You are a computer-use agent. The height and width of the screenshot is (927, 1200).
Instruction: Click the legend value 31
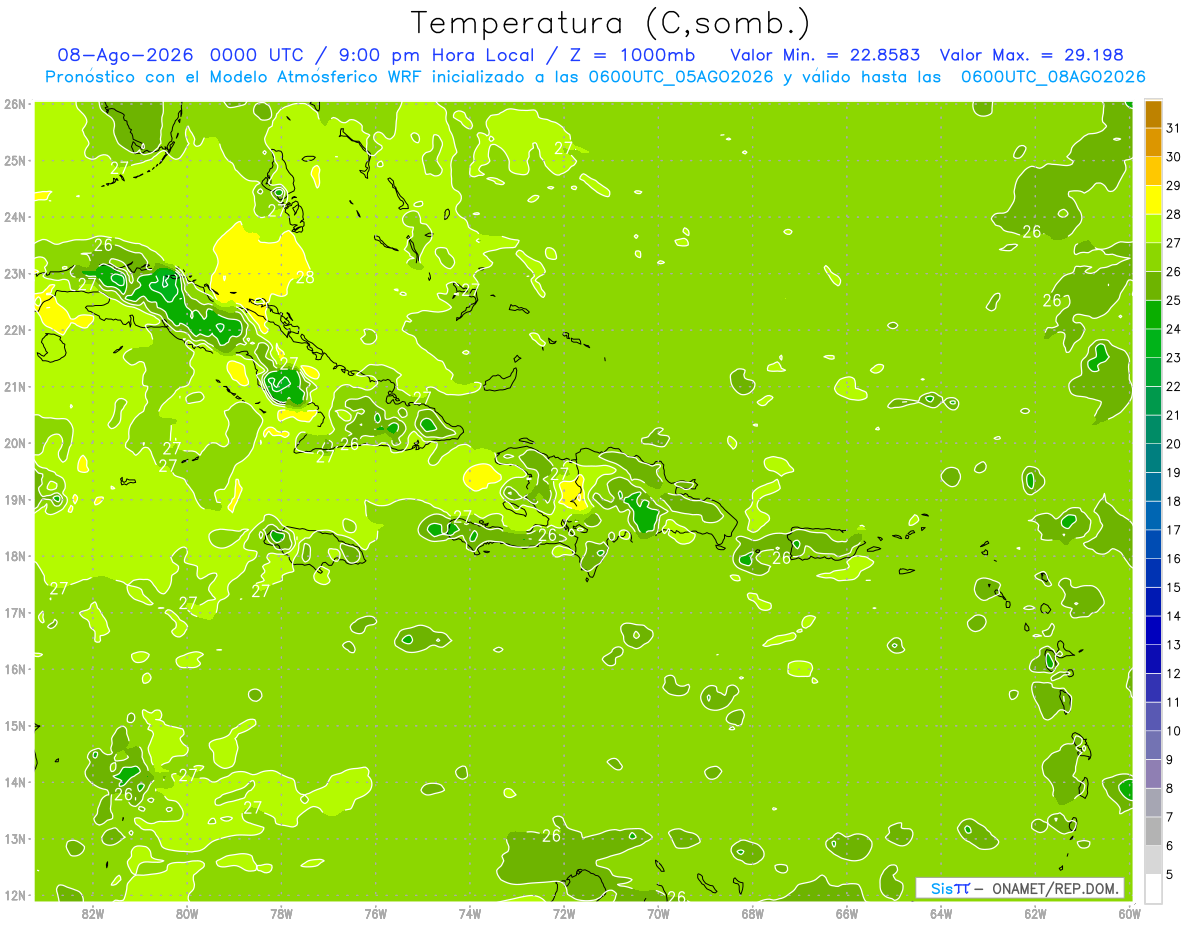click(x=1174, y=128)
